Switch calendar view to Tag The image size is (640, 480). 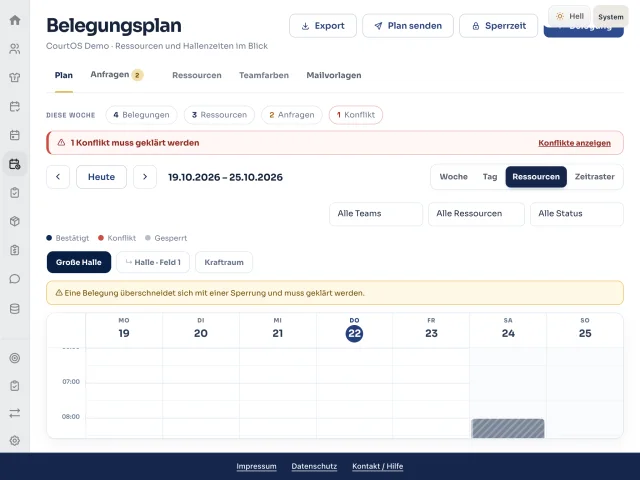coord(490,177)
